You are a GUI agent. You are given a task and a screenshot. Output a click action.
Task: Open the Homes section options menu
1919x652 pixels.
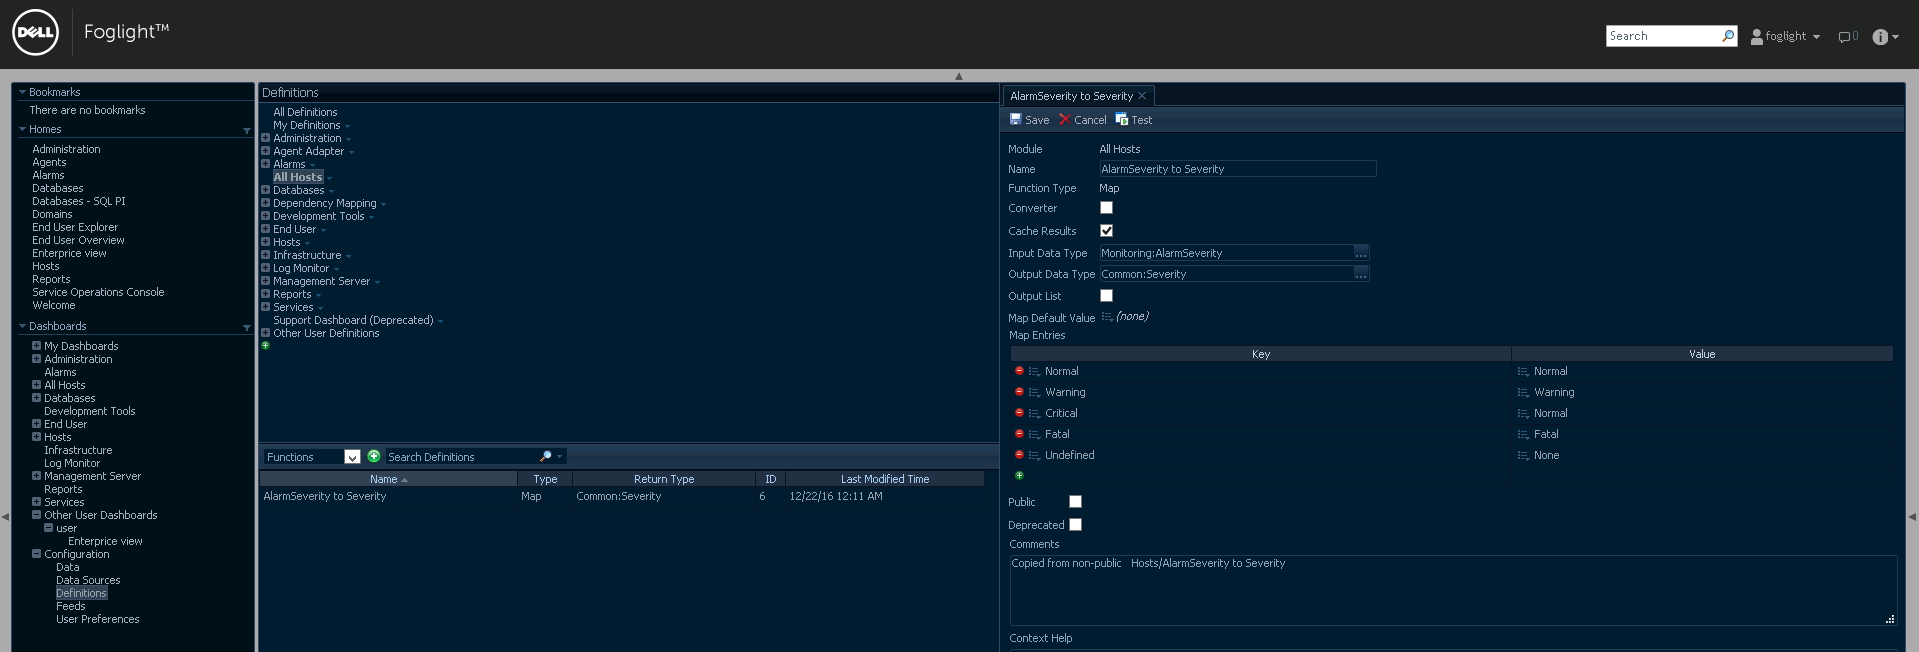click(246, 131)
